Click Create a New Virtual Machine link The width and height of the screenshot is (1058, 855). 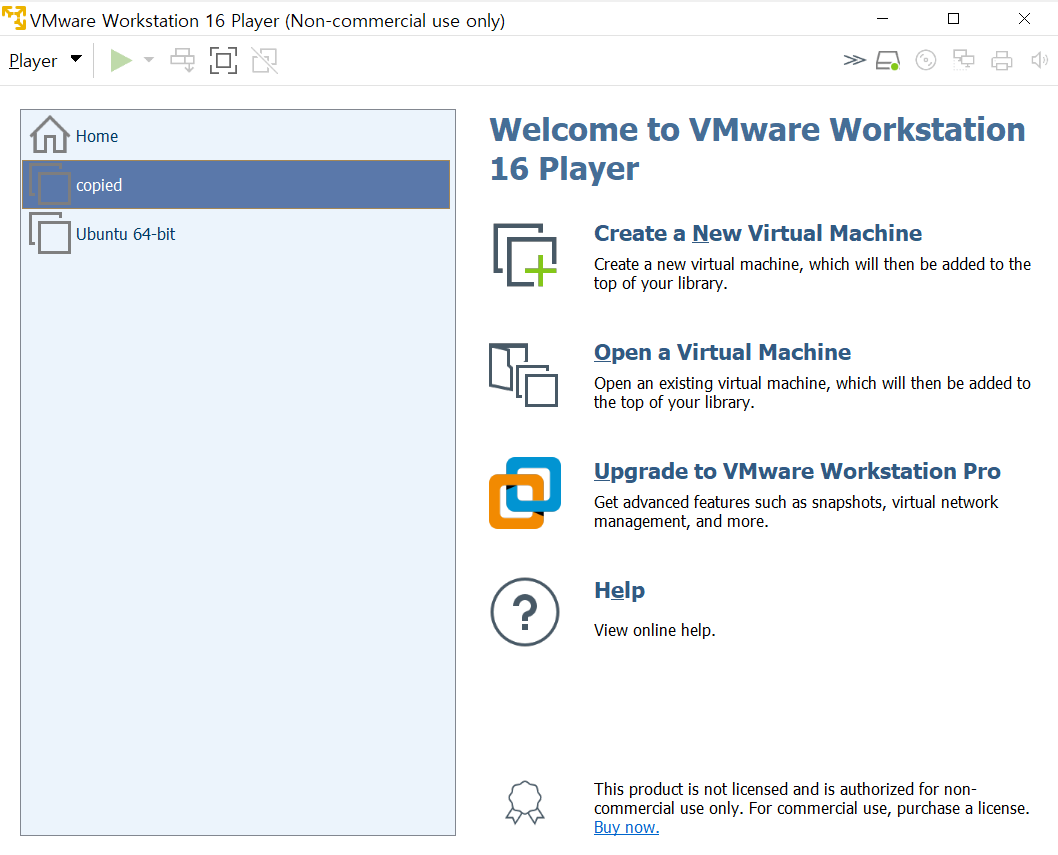point(758,233)
